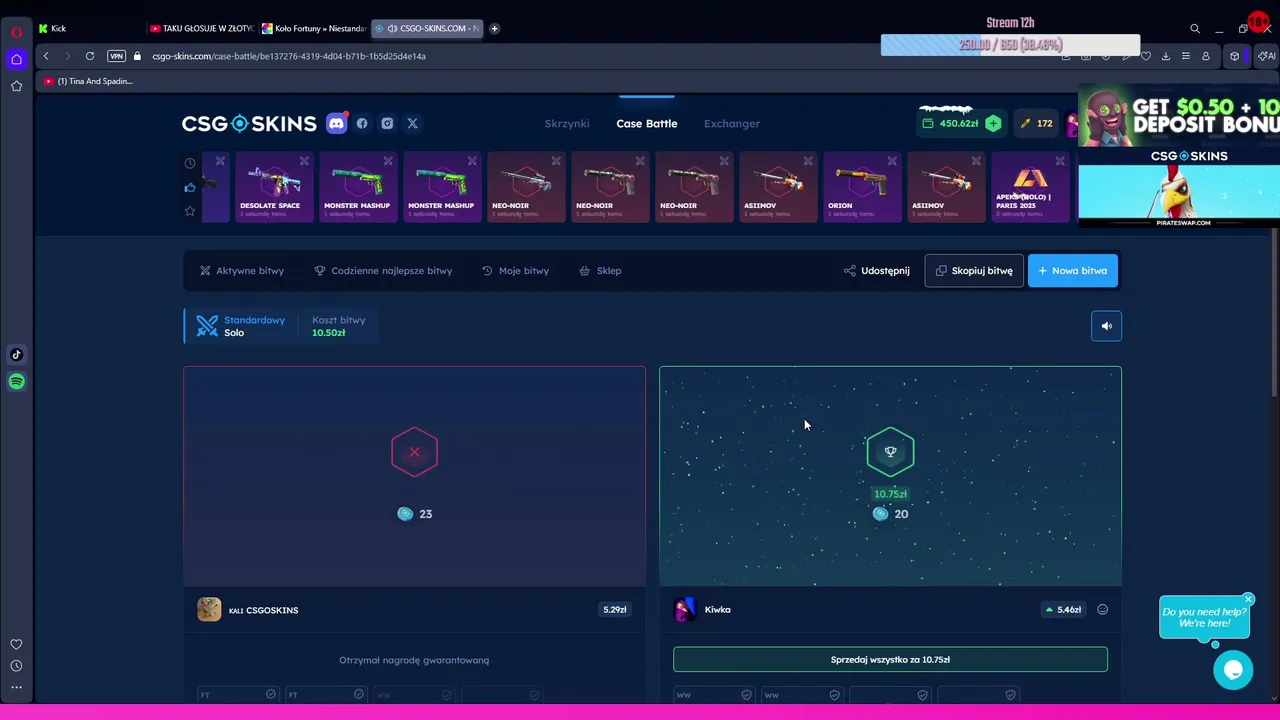Screen dimensions: 1280x720
Task: Click the Stream 12h progress bar
Action: tap(1010, 45)
